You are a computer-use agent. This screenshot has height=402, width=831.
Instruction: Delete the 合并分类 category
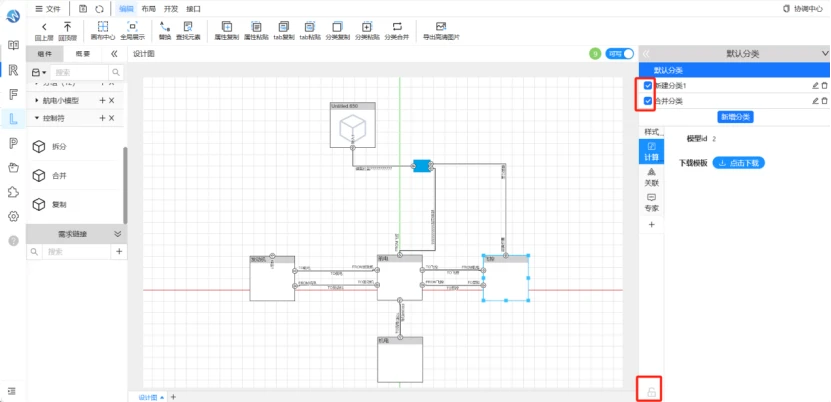click(x=824, y=101)
